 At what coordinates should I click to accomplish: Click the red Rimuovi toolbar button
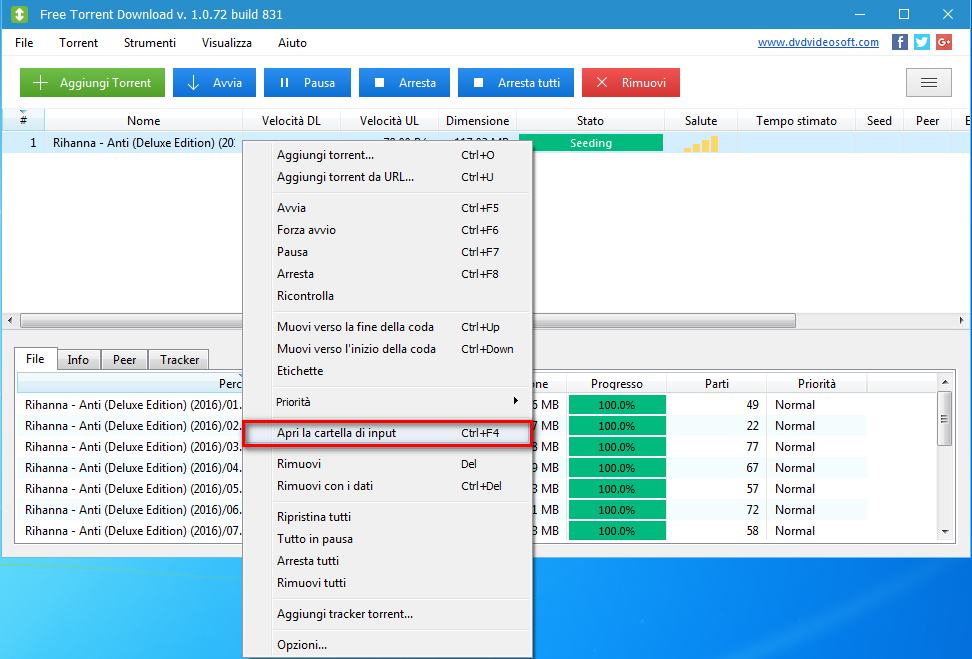631,82
